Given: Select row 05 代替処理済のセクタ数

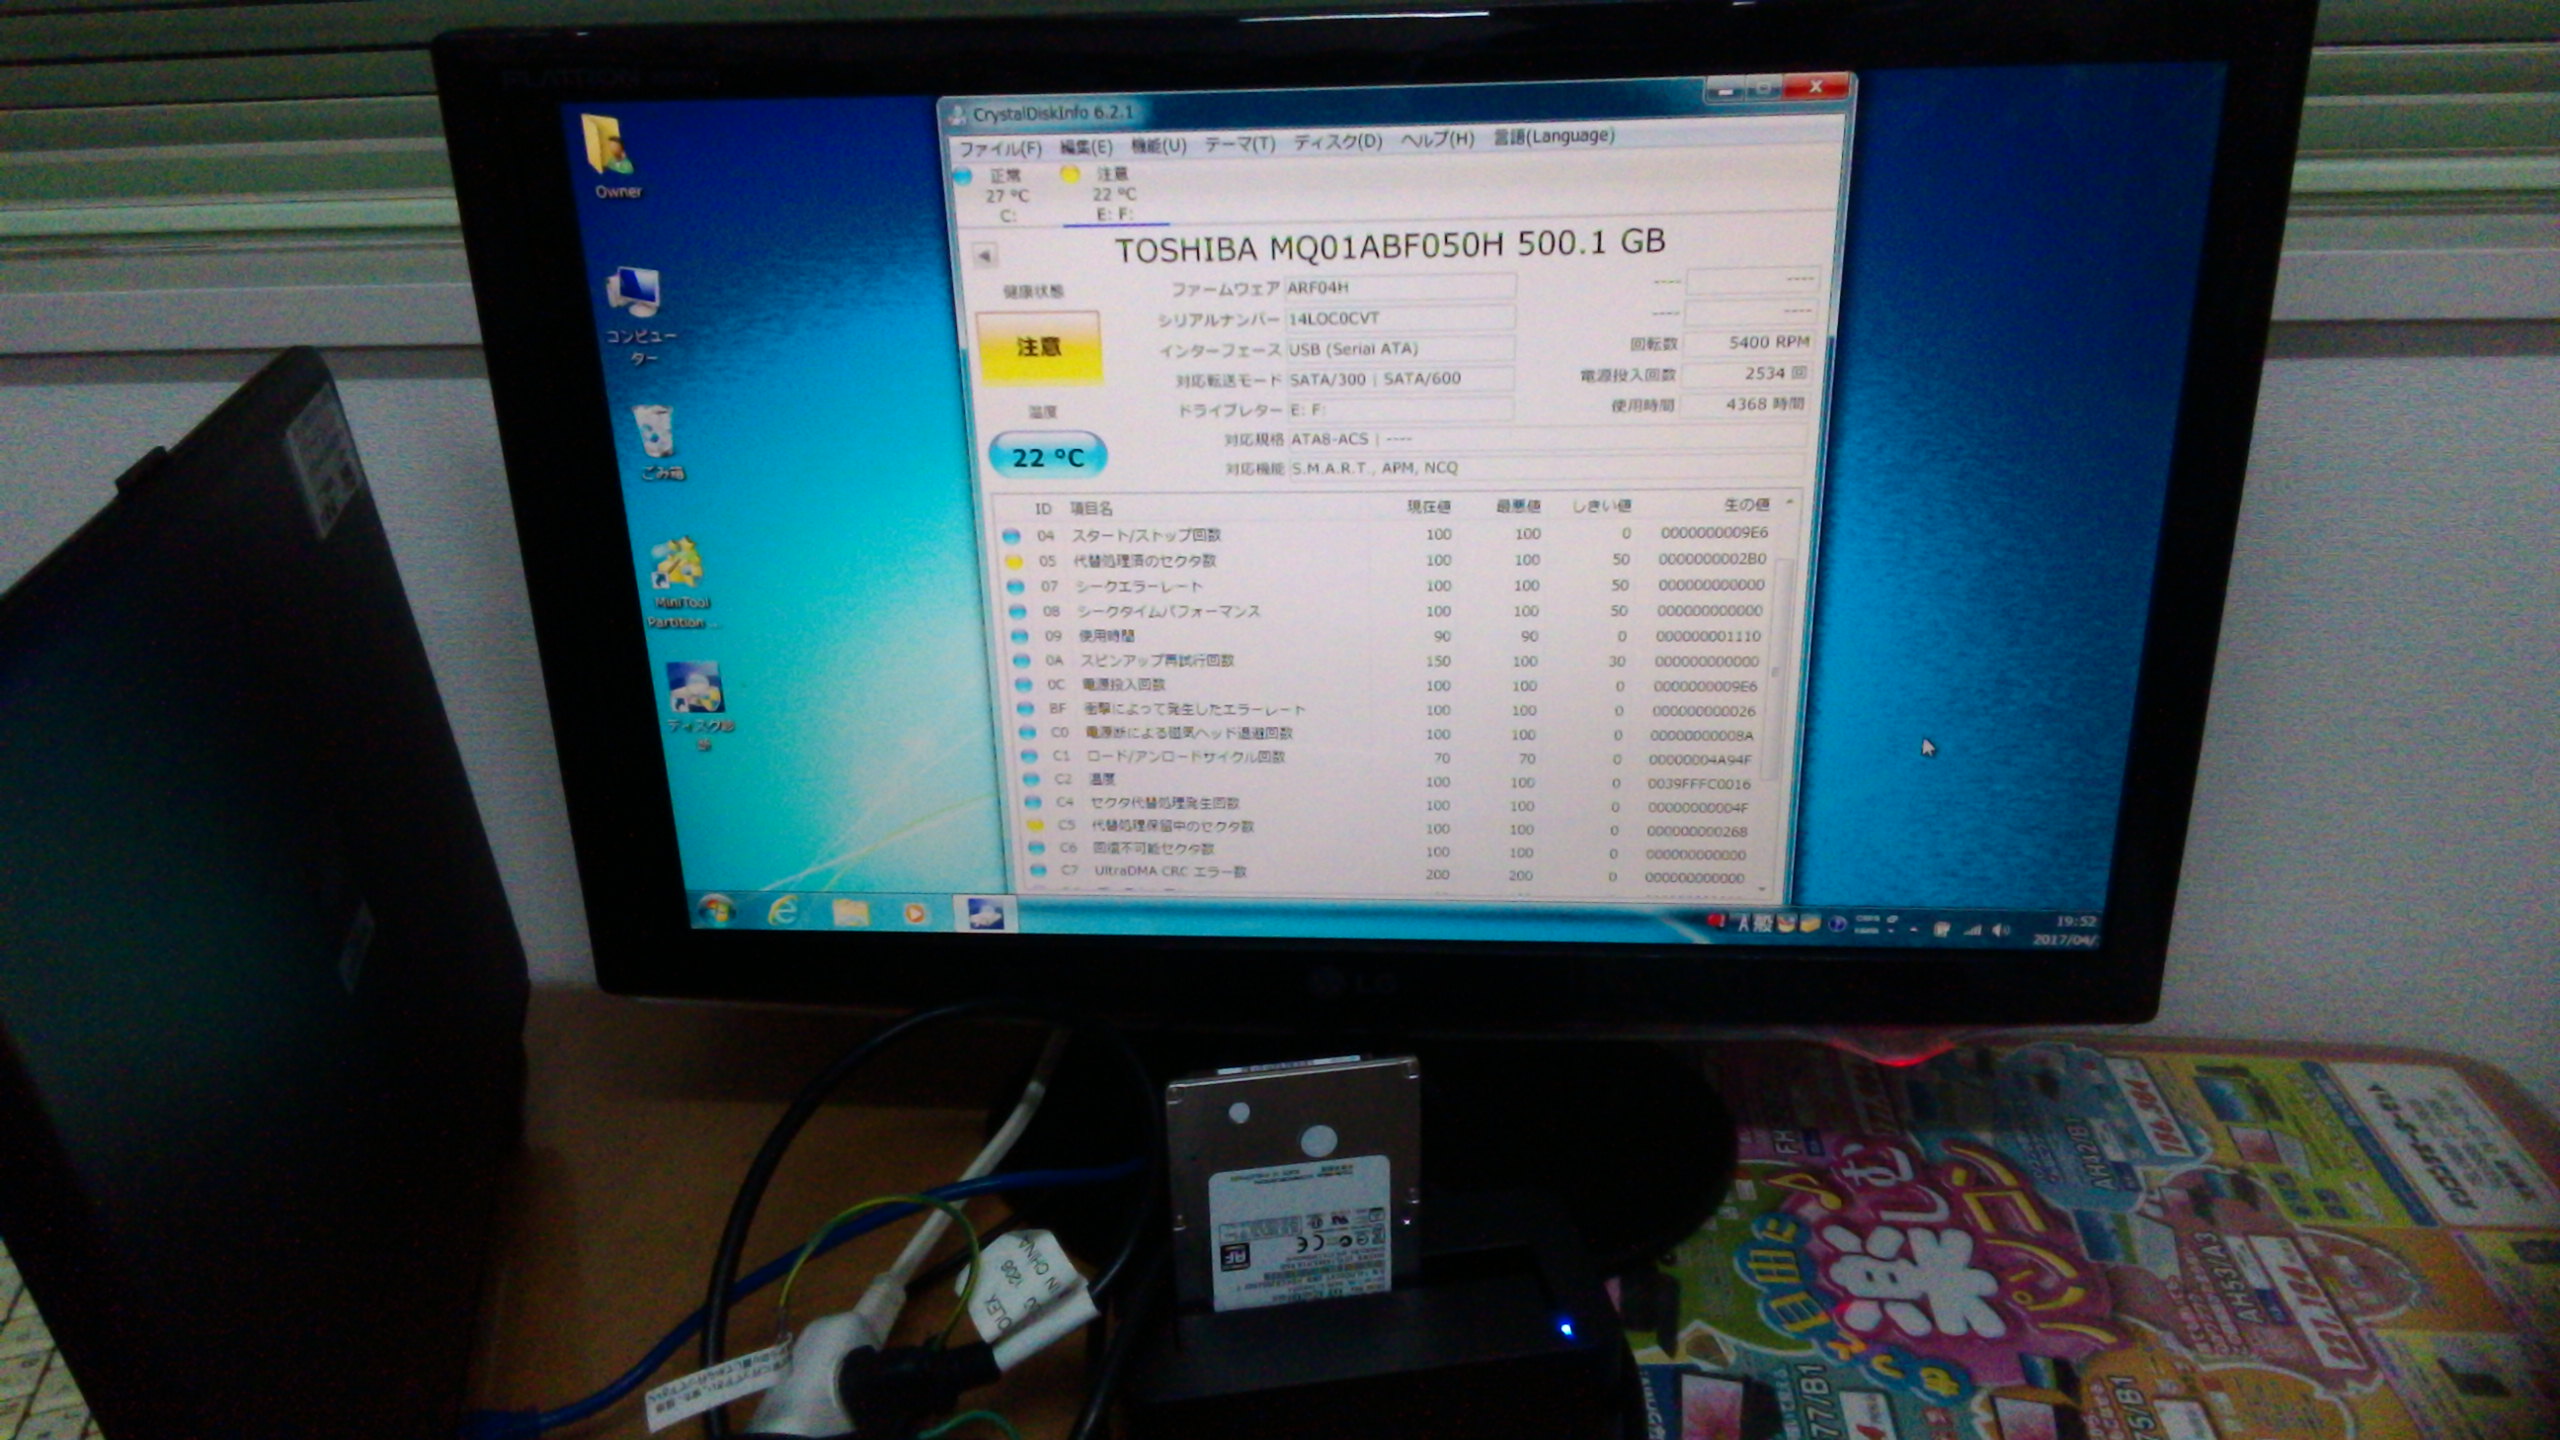Looking at the screenshot, I should 1388,560.
